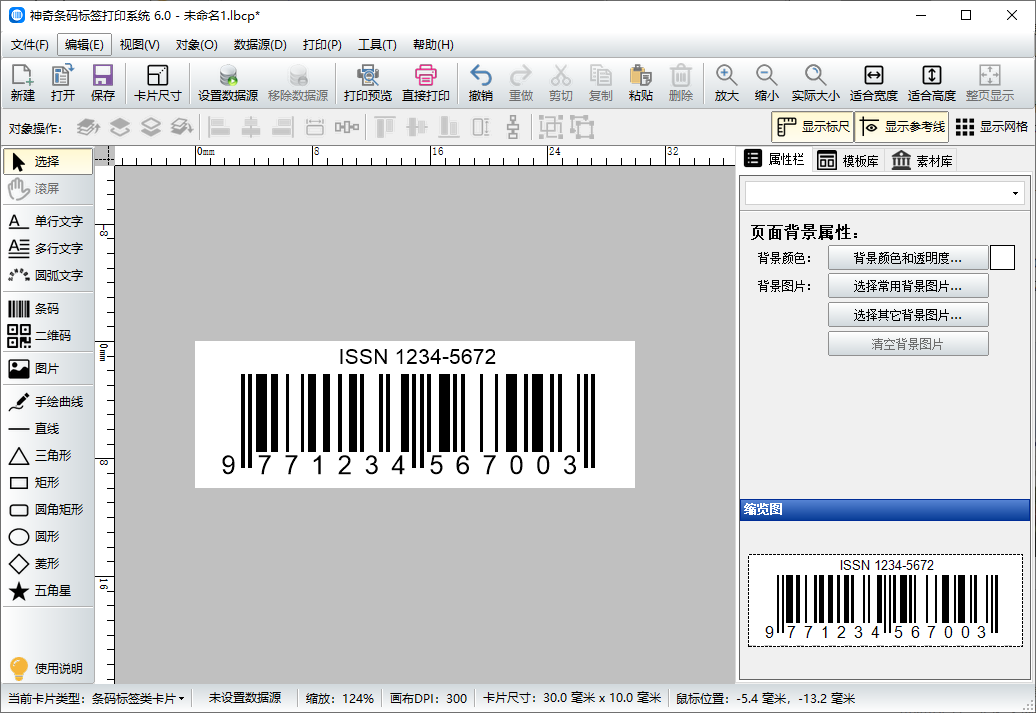Select the 圆角矩形 rounded rectangle tool
Screen dimensions: 1036x713
[x=47, y=509]
